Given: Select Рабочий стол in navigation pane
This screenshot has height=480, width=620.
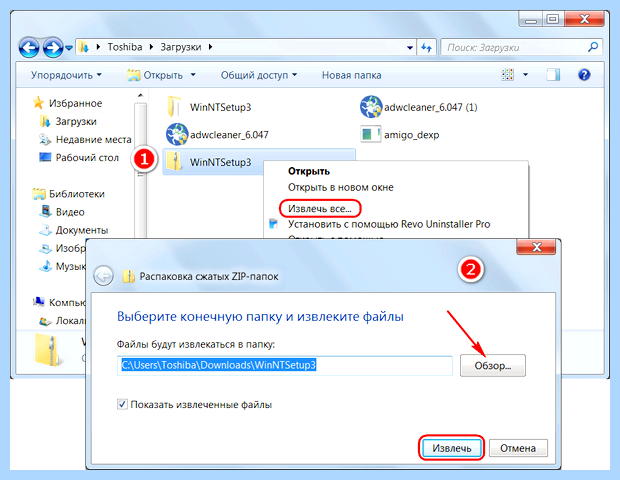Looking at the screenshot, I should 79,157.
